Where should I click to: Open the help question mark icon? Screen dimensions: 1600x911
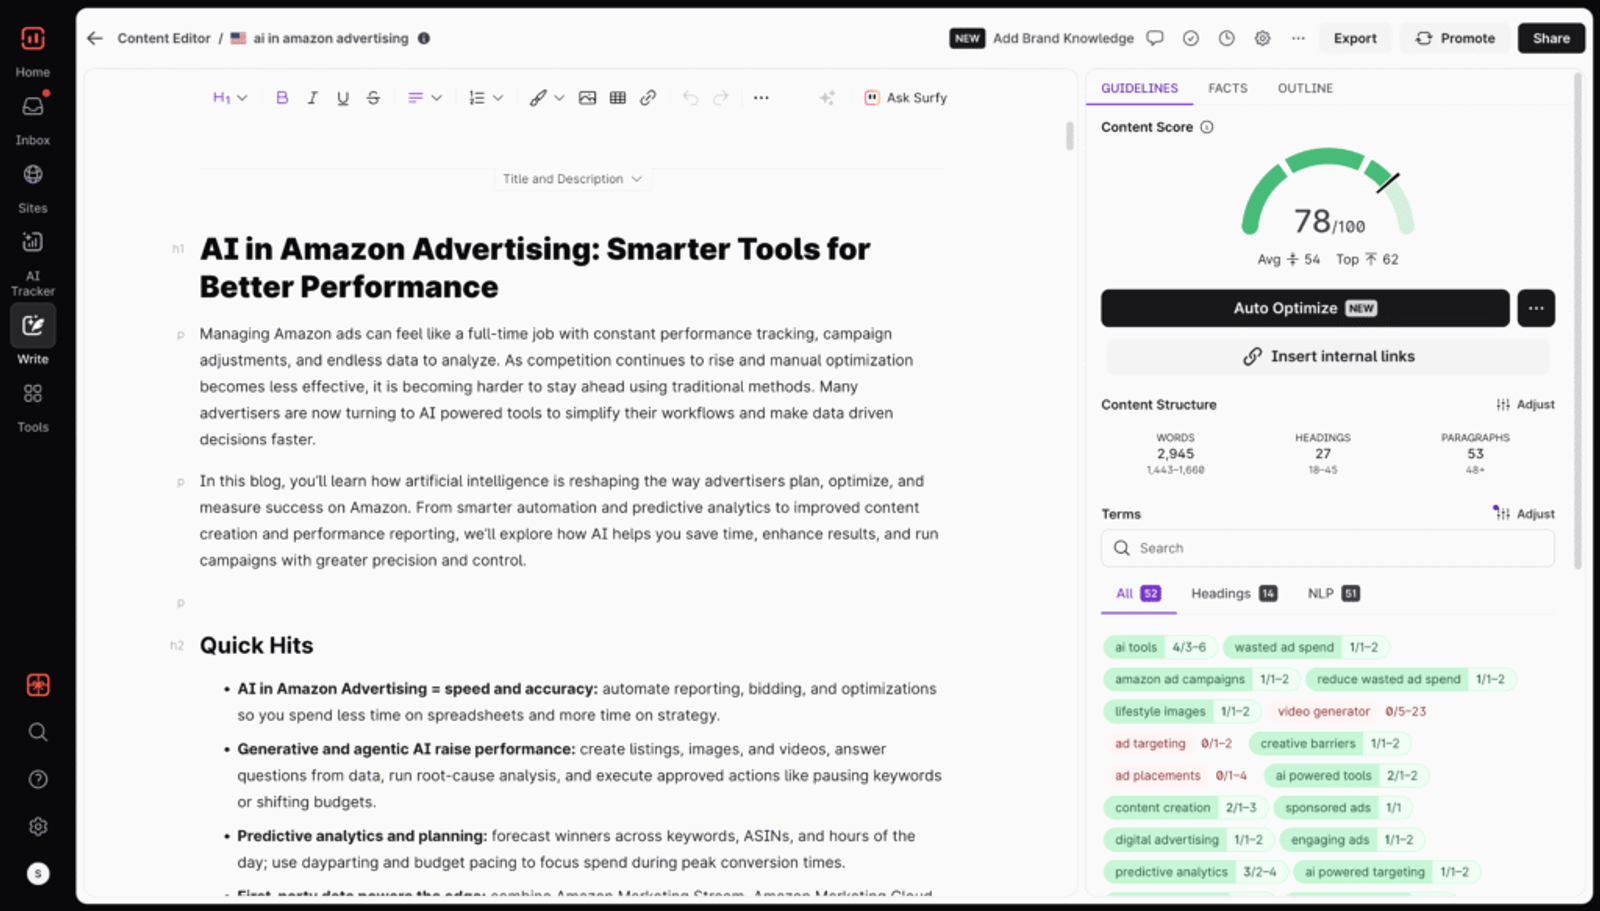click(x=38, y=779)
